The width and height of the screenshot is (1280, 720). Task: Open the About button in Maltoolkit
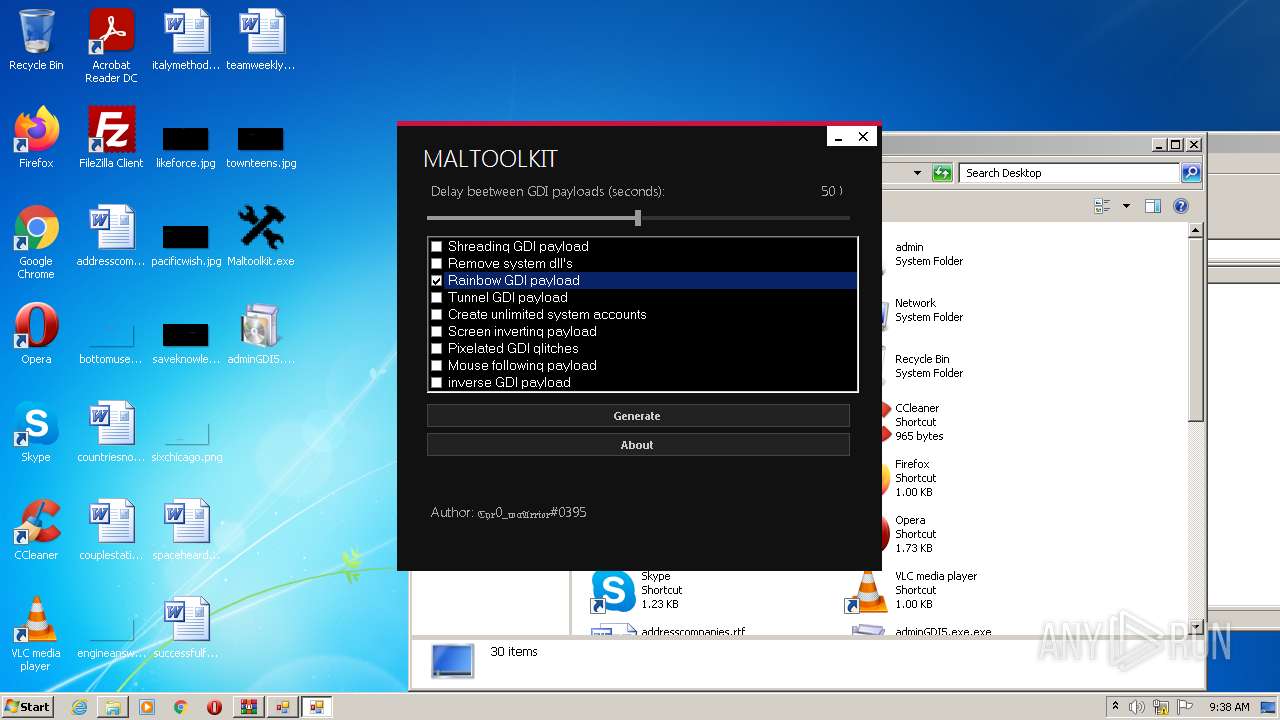tap(638, 445)
